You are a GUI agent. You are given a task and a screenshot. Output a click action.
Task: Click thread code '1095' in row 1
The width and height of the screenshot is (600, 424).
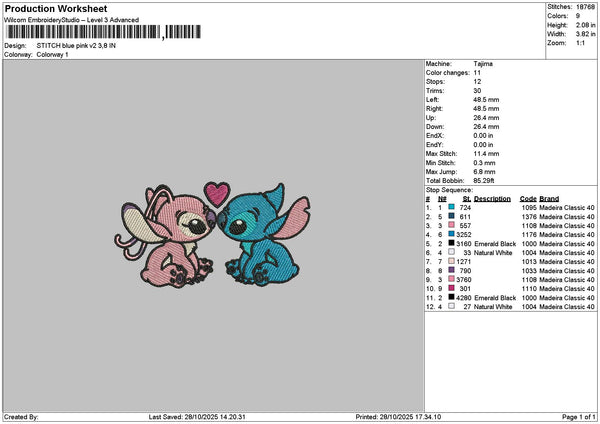[529, 208]
